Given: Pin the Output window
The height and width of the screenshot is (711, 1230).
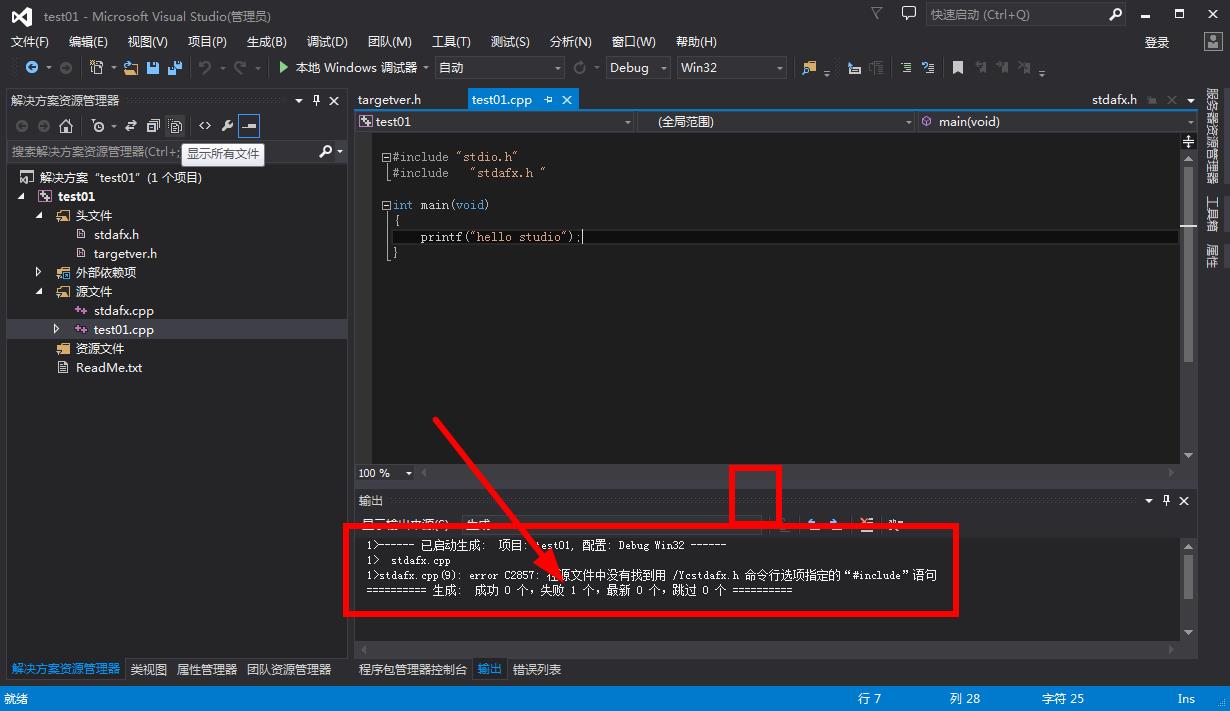Looking at the screenshot, I should [x=1166, y=500].
